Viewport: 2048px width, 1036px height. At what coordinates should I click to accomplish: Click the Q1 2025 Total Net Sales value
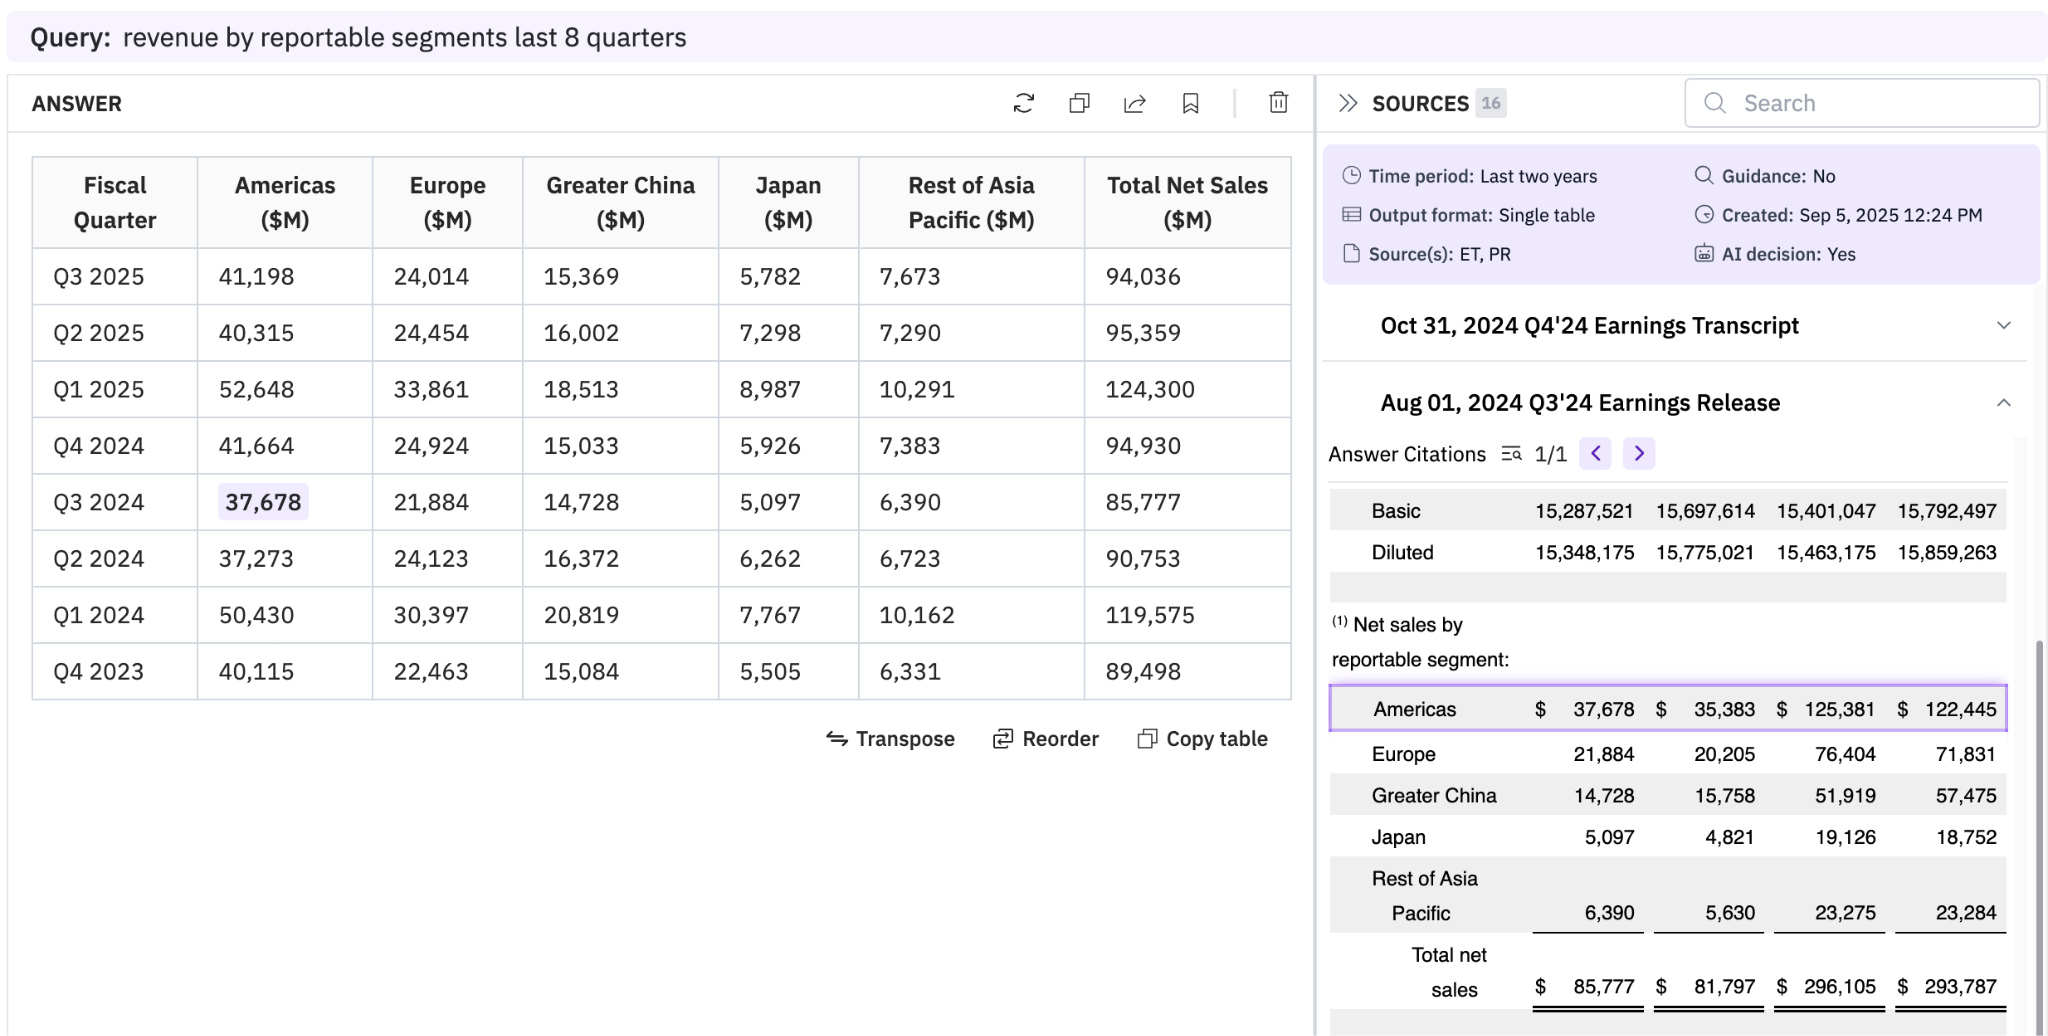tap(1149, 389)
